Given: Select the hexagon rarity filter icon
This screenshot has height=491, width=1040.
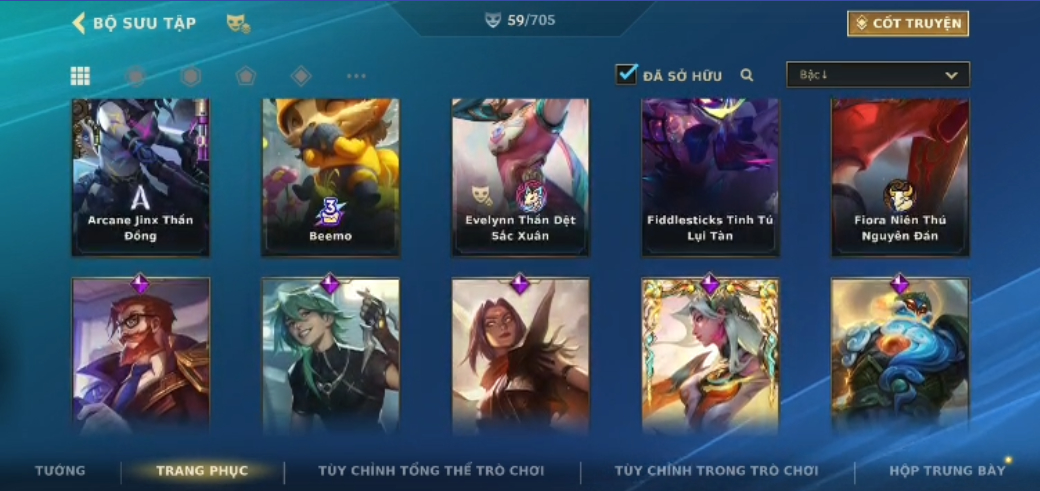Looking at the screenshot, I should pos(191,76).
